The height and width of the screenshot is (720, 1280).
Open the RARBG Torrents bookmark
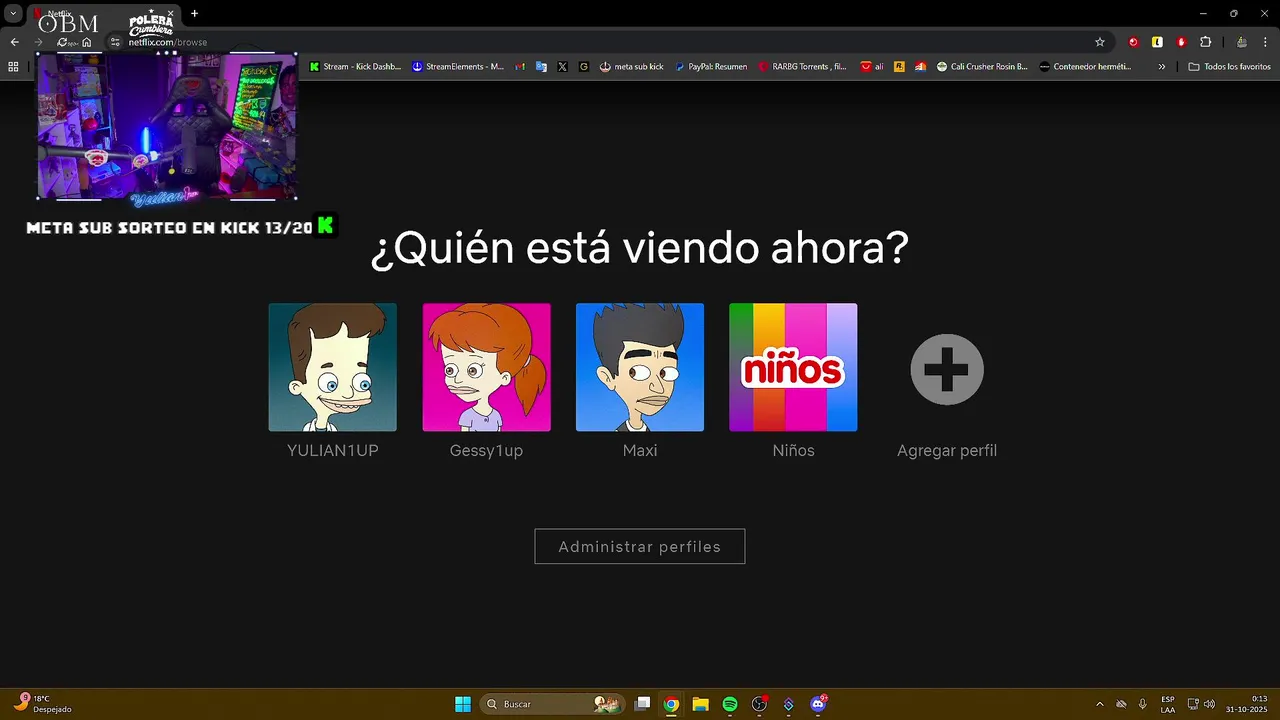[802, 66]
